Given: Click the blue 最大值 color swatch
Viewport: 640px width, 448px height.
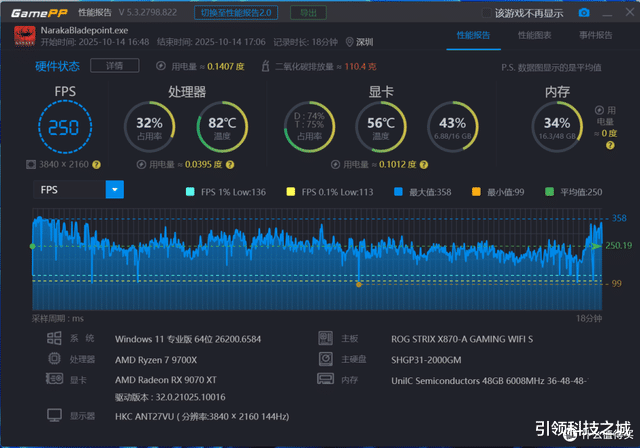Looking at the screenshot, I should [x=398, y=192].
